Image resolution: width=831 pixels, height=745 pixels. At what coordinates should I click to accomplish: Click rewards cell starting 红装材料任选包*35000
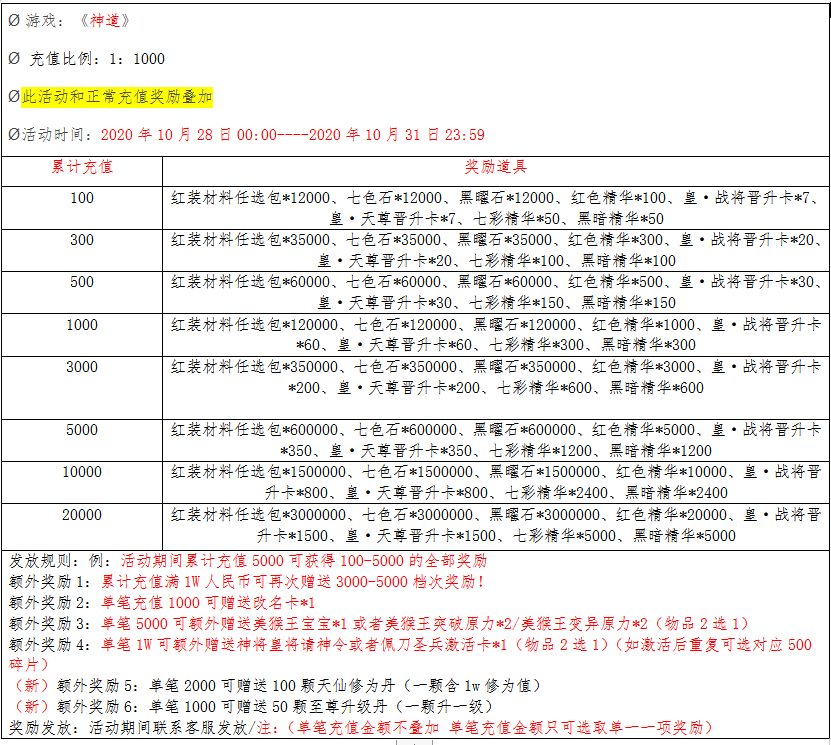[x=496, y=250]
